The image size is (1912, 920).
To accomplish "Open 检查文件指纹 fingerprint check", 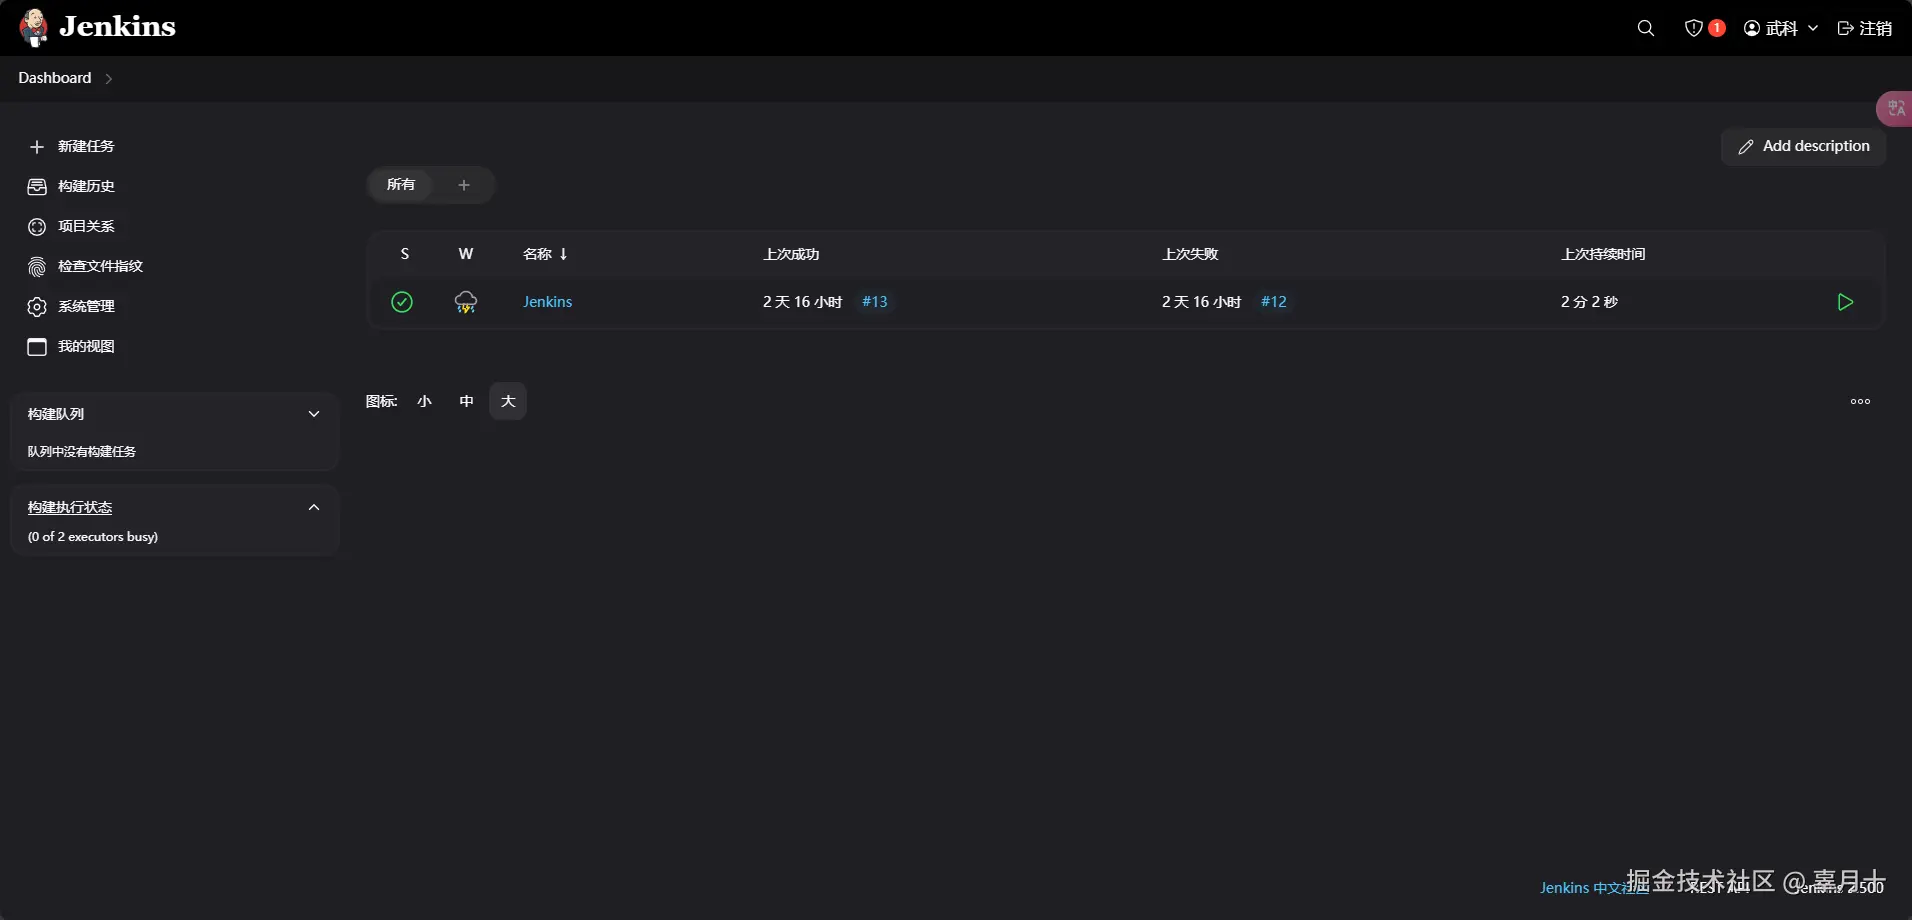I will click(86, 266).
